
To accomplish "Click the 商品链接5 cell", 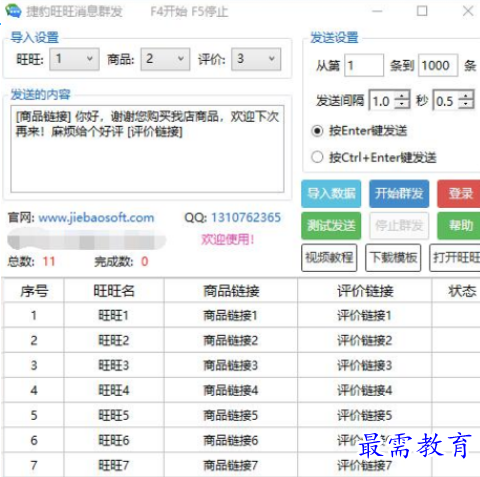I will coord(231,415).
